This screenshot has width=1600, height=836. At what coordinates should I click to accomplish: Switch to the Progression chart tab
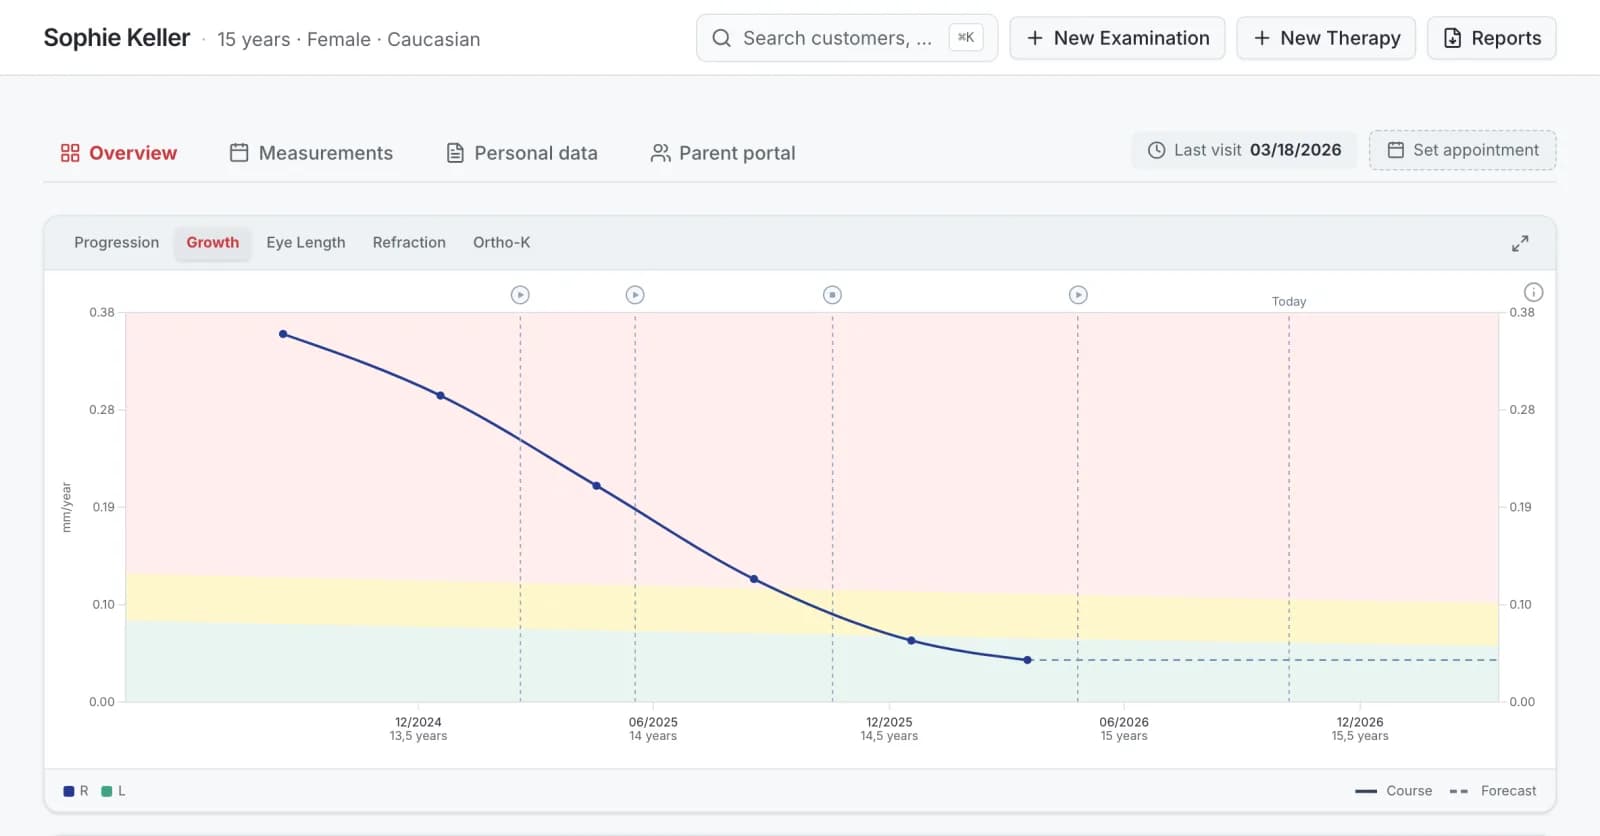click(117, 242)
